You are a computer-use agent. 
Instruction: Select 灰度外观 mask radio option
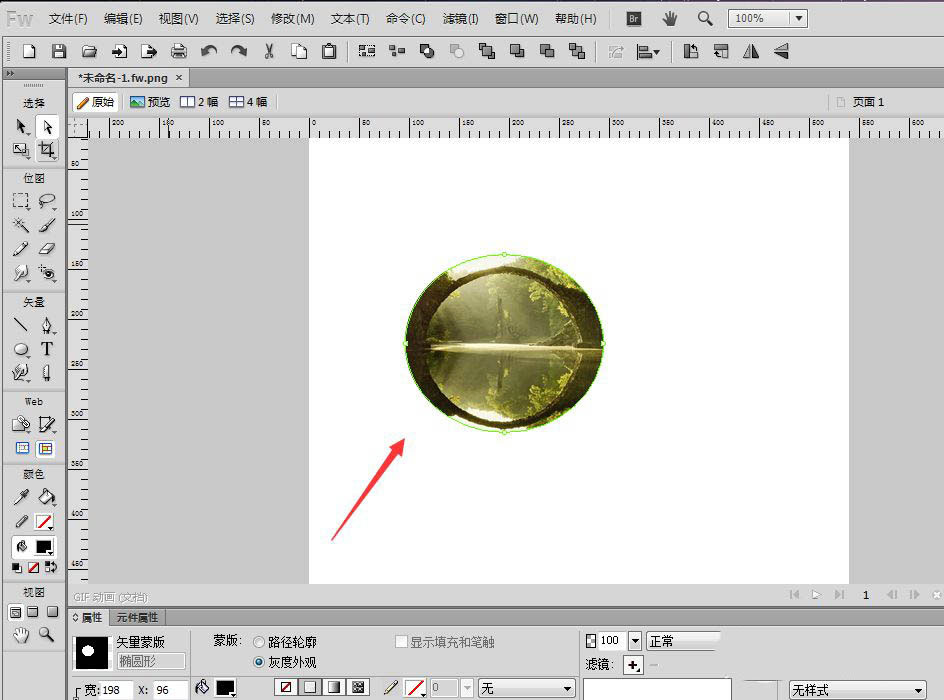(x=259, y=662)
